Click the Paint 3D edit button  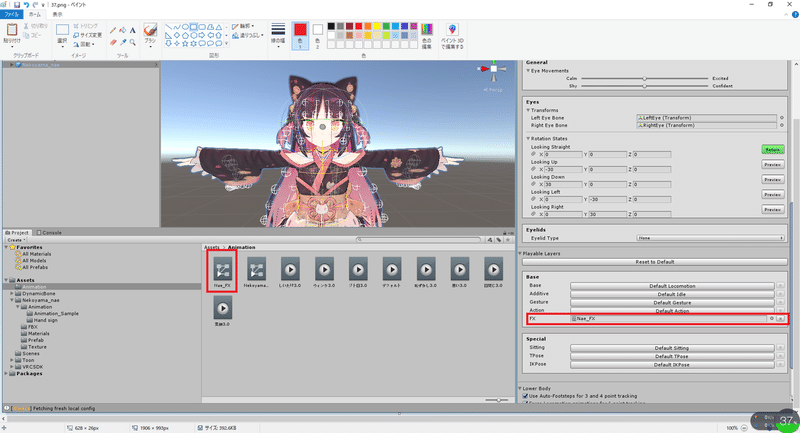(x=452, y=36)
